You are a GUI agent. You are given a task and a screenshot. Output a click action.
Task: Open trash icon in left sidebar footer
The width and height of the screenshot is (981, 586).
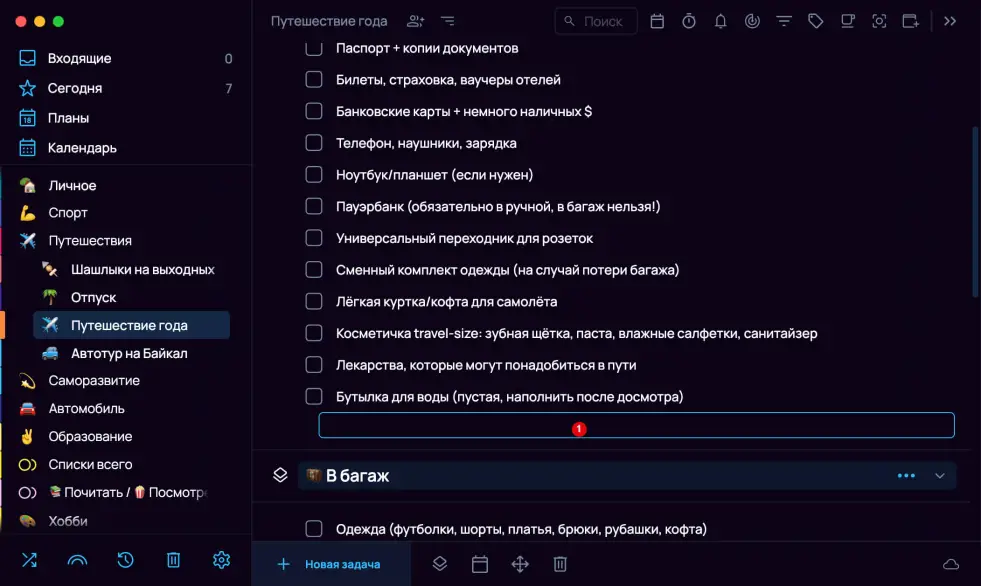click(x=173, y=560)
